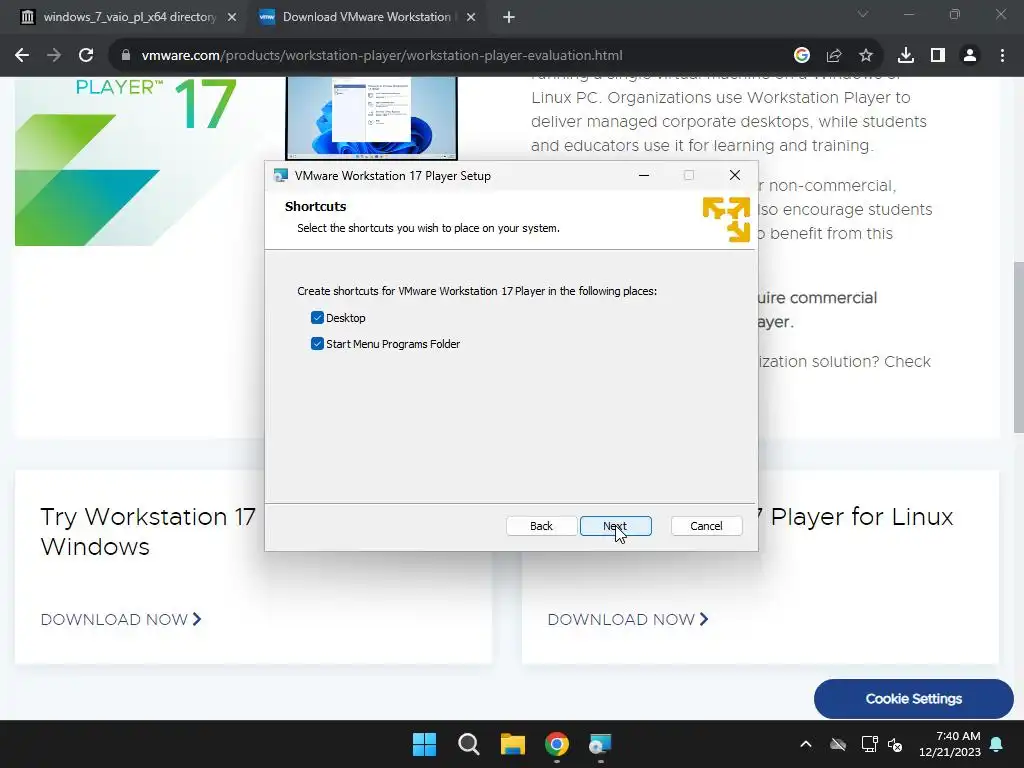Click VMware installer icon in taskbar
This screenshot has height=768, width=1024.
600,744
